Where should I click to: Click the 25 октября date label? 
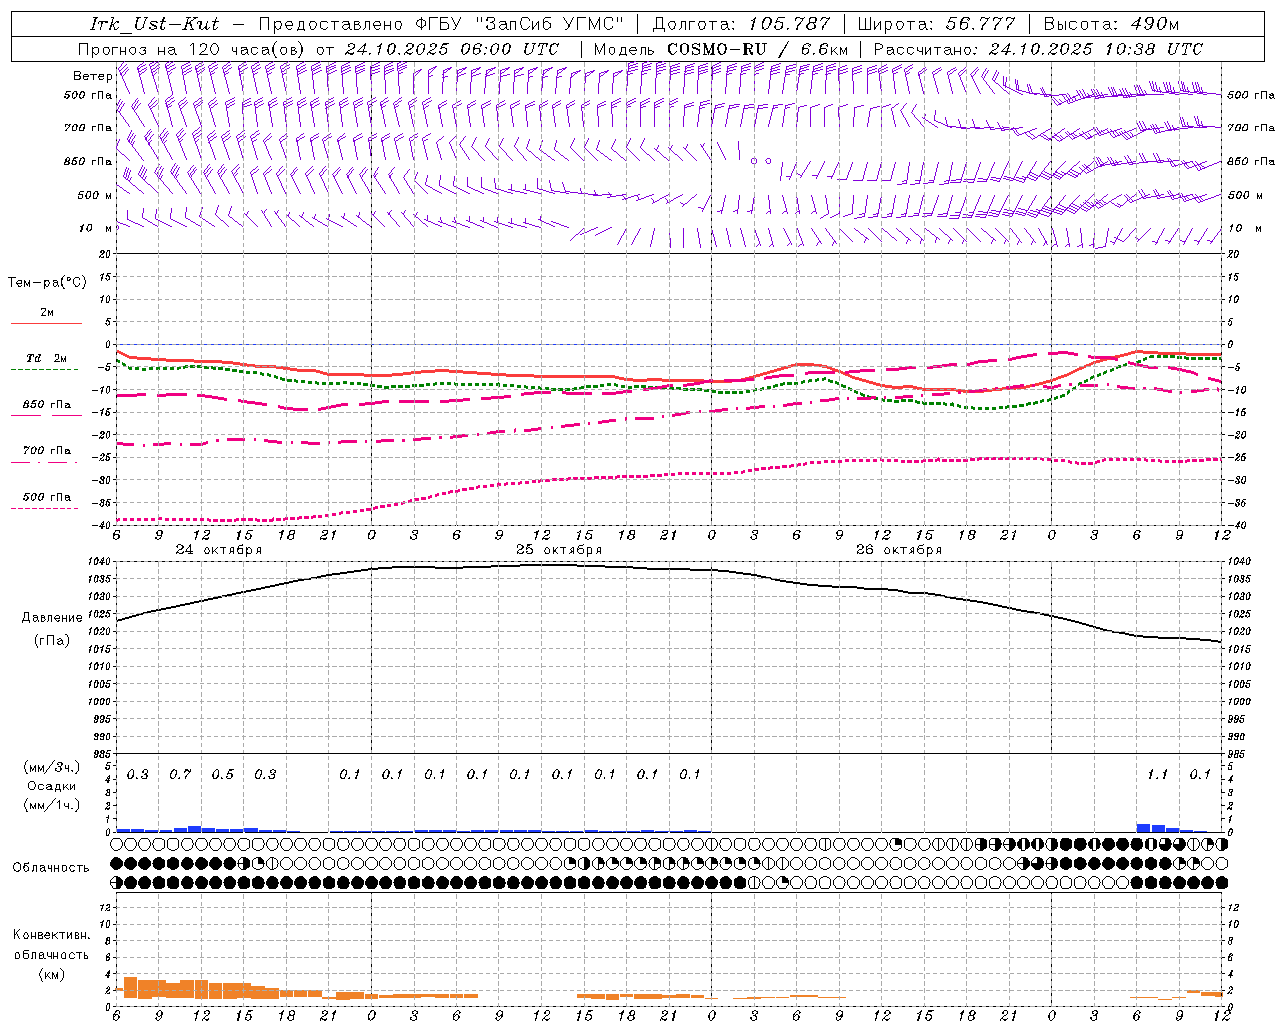point(559,550)
